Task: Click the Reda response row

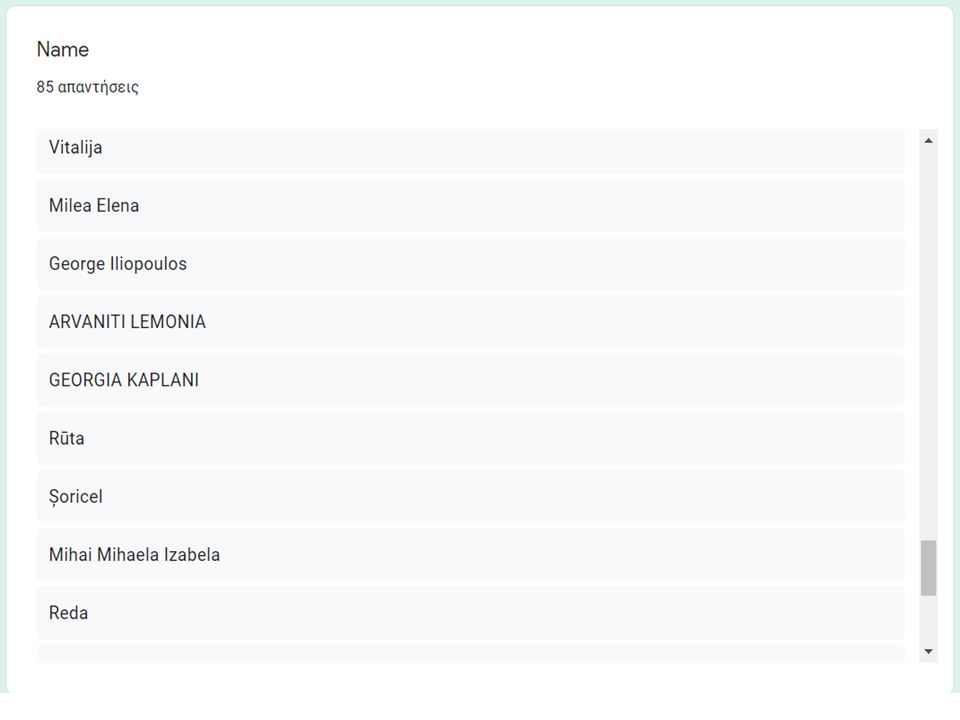Action: (470, 612)
